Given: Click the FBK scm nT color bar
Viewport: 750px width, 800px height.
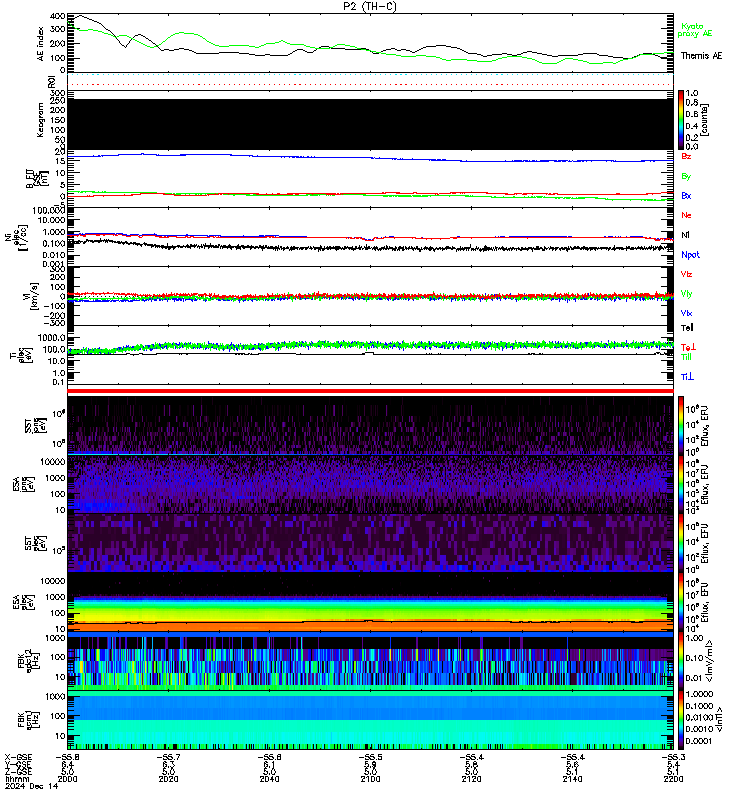Looking at the screenshot, I should (x=681, y=720).
